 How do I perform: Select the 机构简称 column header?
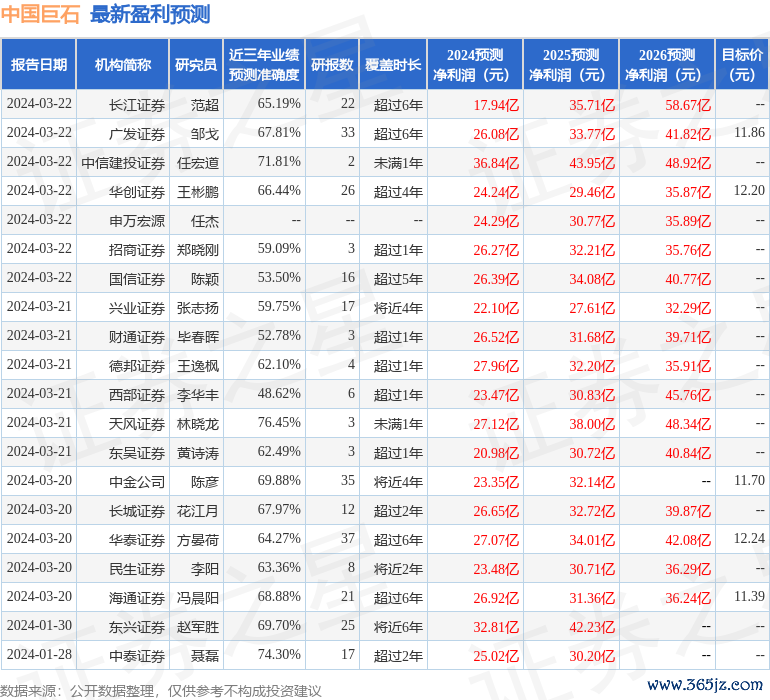tap(123, 65)
